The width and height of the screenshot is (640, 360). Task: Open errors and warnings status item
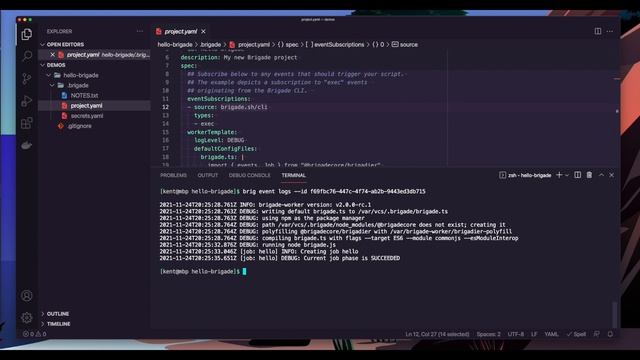[35, 334]
